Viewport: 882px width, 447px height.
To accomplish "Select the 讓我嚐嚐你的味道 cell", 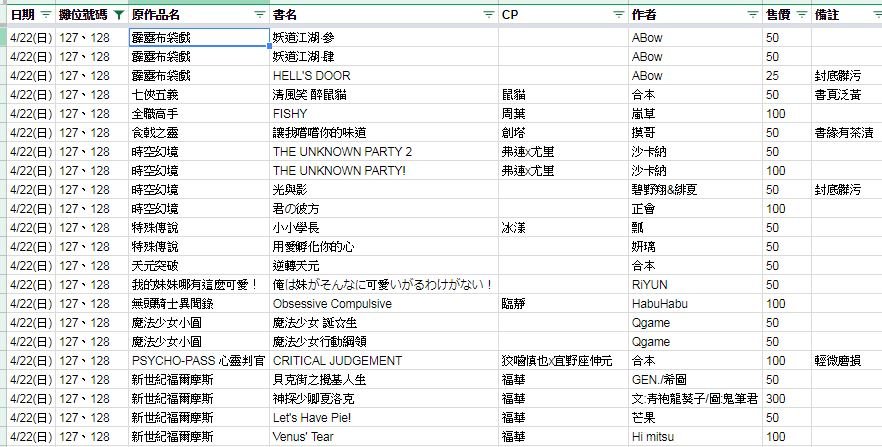I will point(384,133).
